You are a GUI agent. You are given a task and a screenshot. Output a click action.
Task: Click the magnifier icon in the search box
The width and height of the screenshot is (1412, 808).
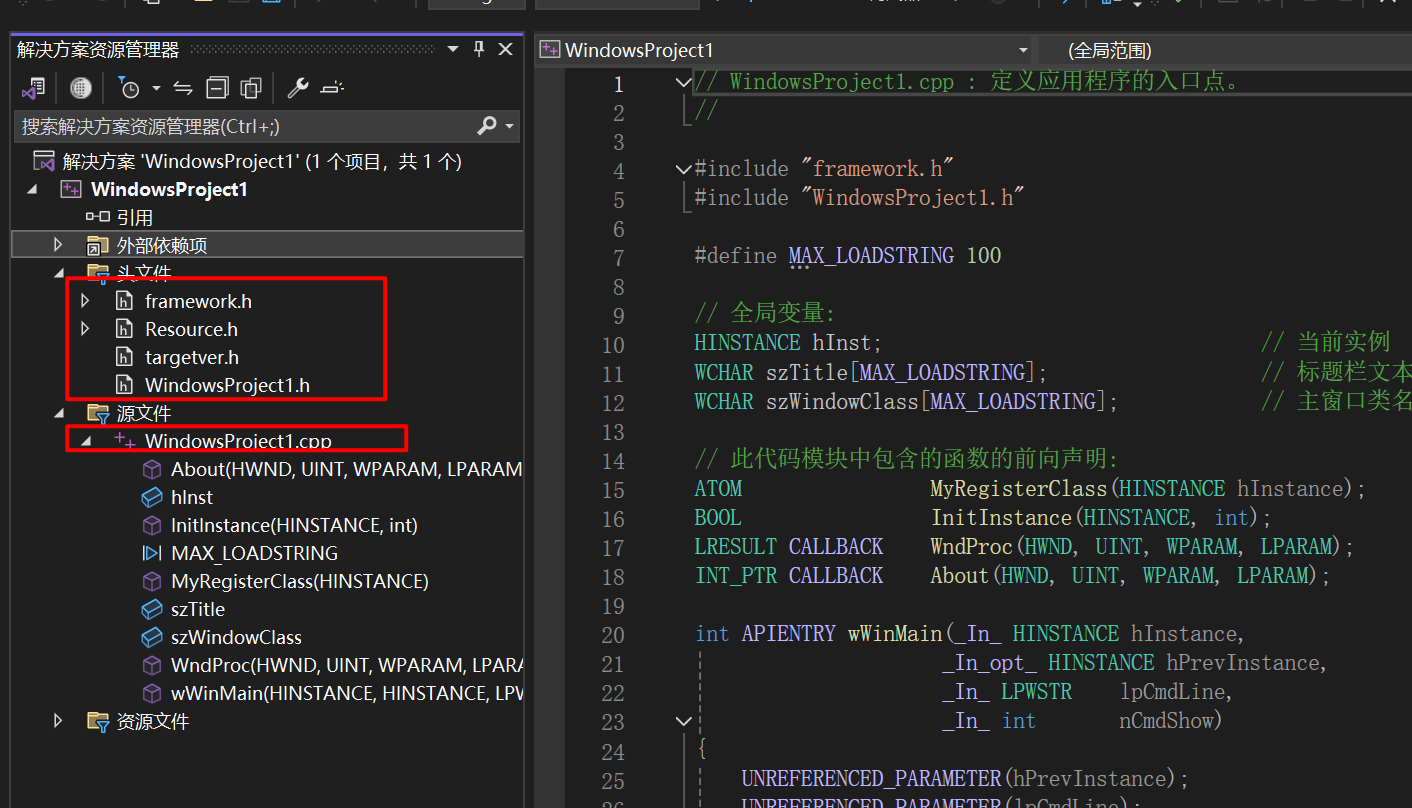pos(487,126)
